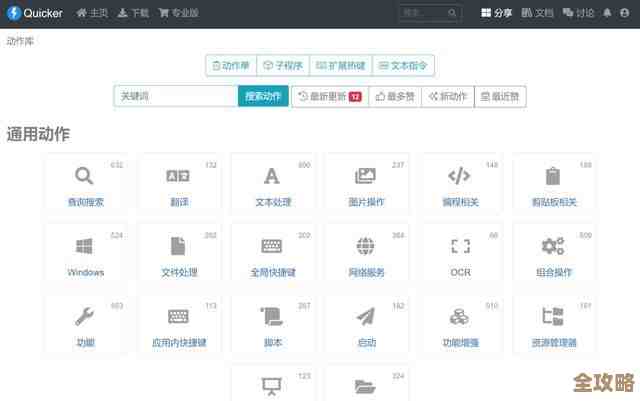Click the Quicker lightning logo

(x=14, y=13)
